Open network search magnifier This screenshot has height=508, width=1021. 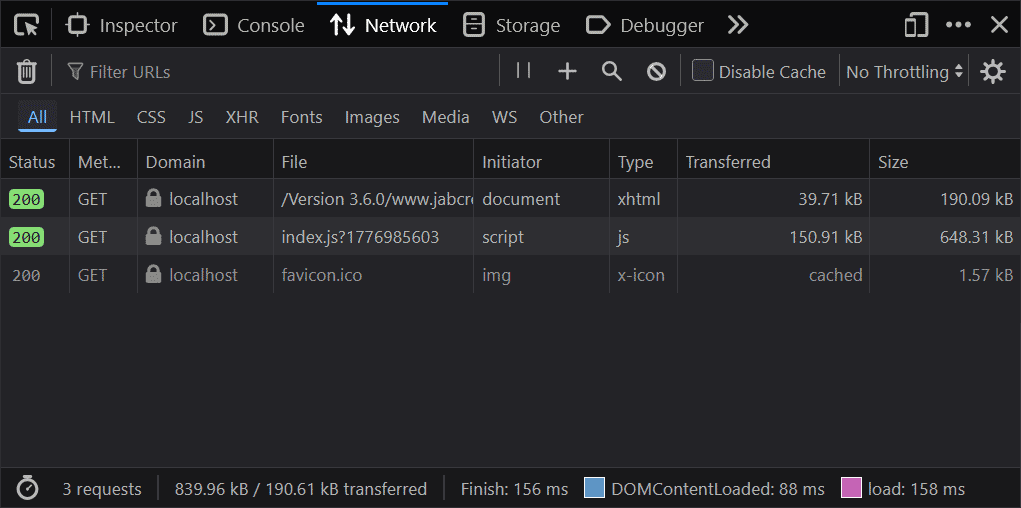coord(612,72)
